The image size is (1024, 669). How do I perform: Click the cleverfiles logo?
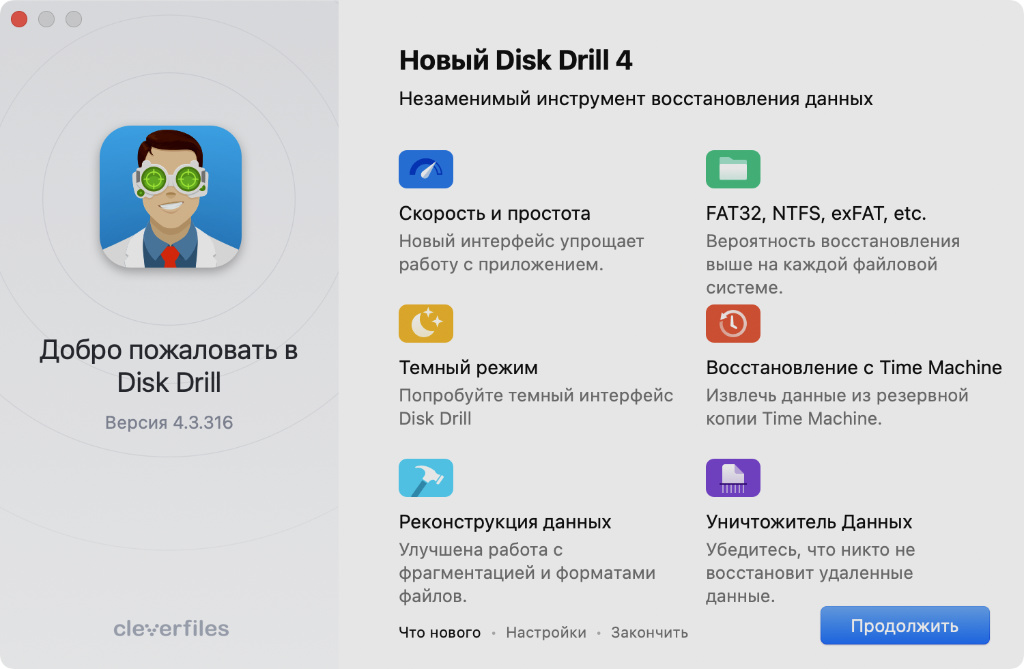(171, 628)
